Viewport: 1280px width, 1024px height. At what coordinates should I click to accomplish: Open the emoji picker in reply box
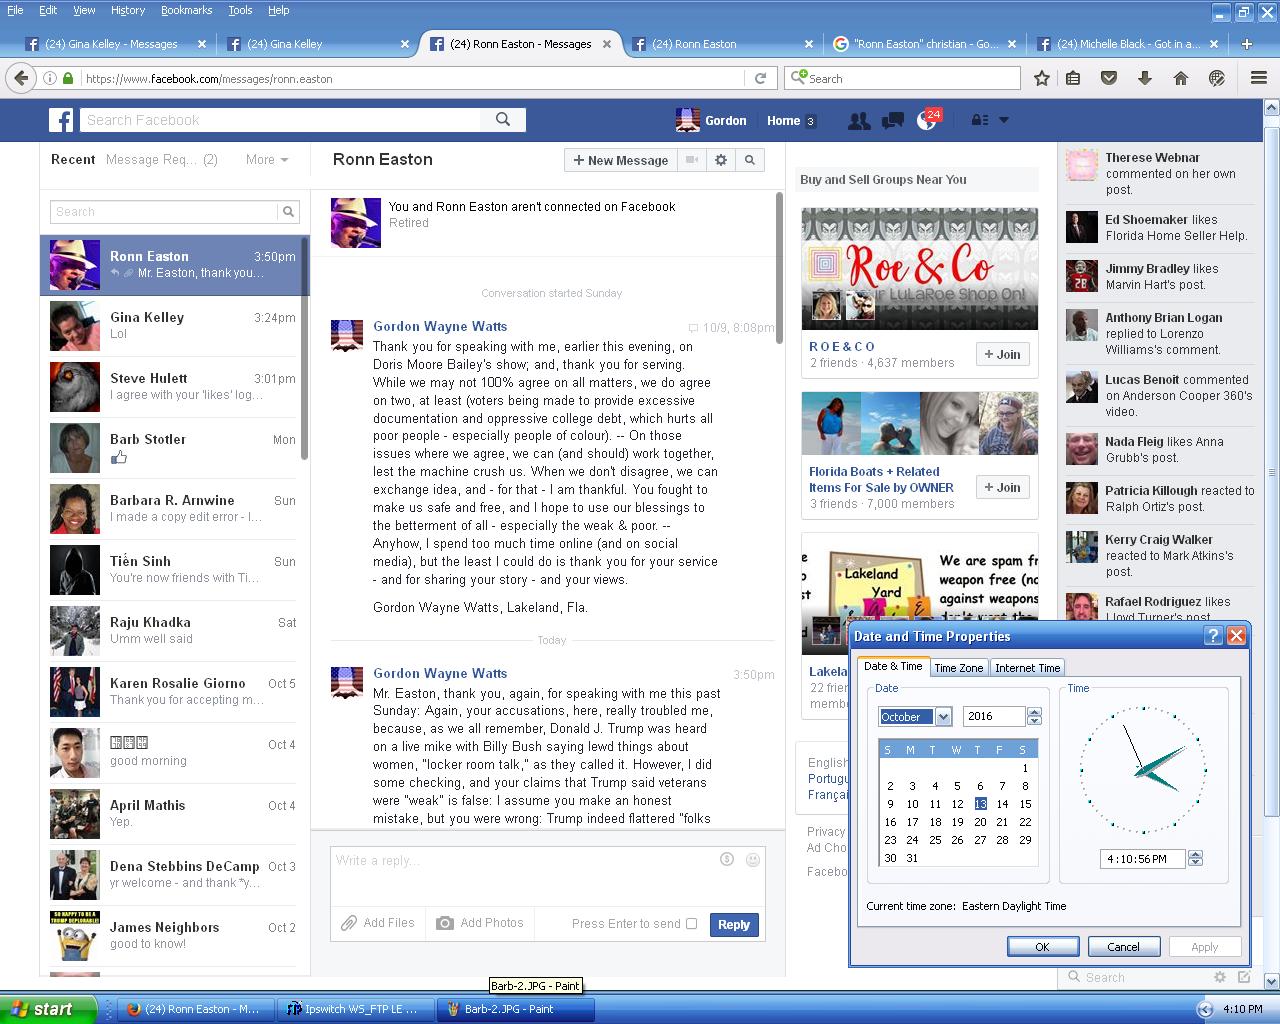click(x=753, y=860)
